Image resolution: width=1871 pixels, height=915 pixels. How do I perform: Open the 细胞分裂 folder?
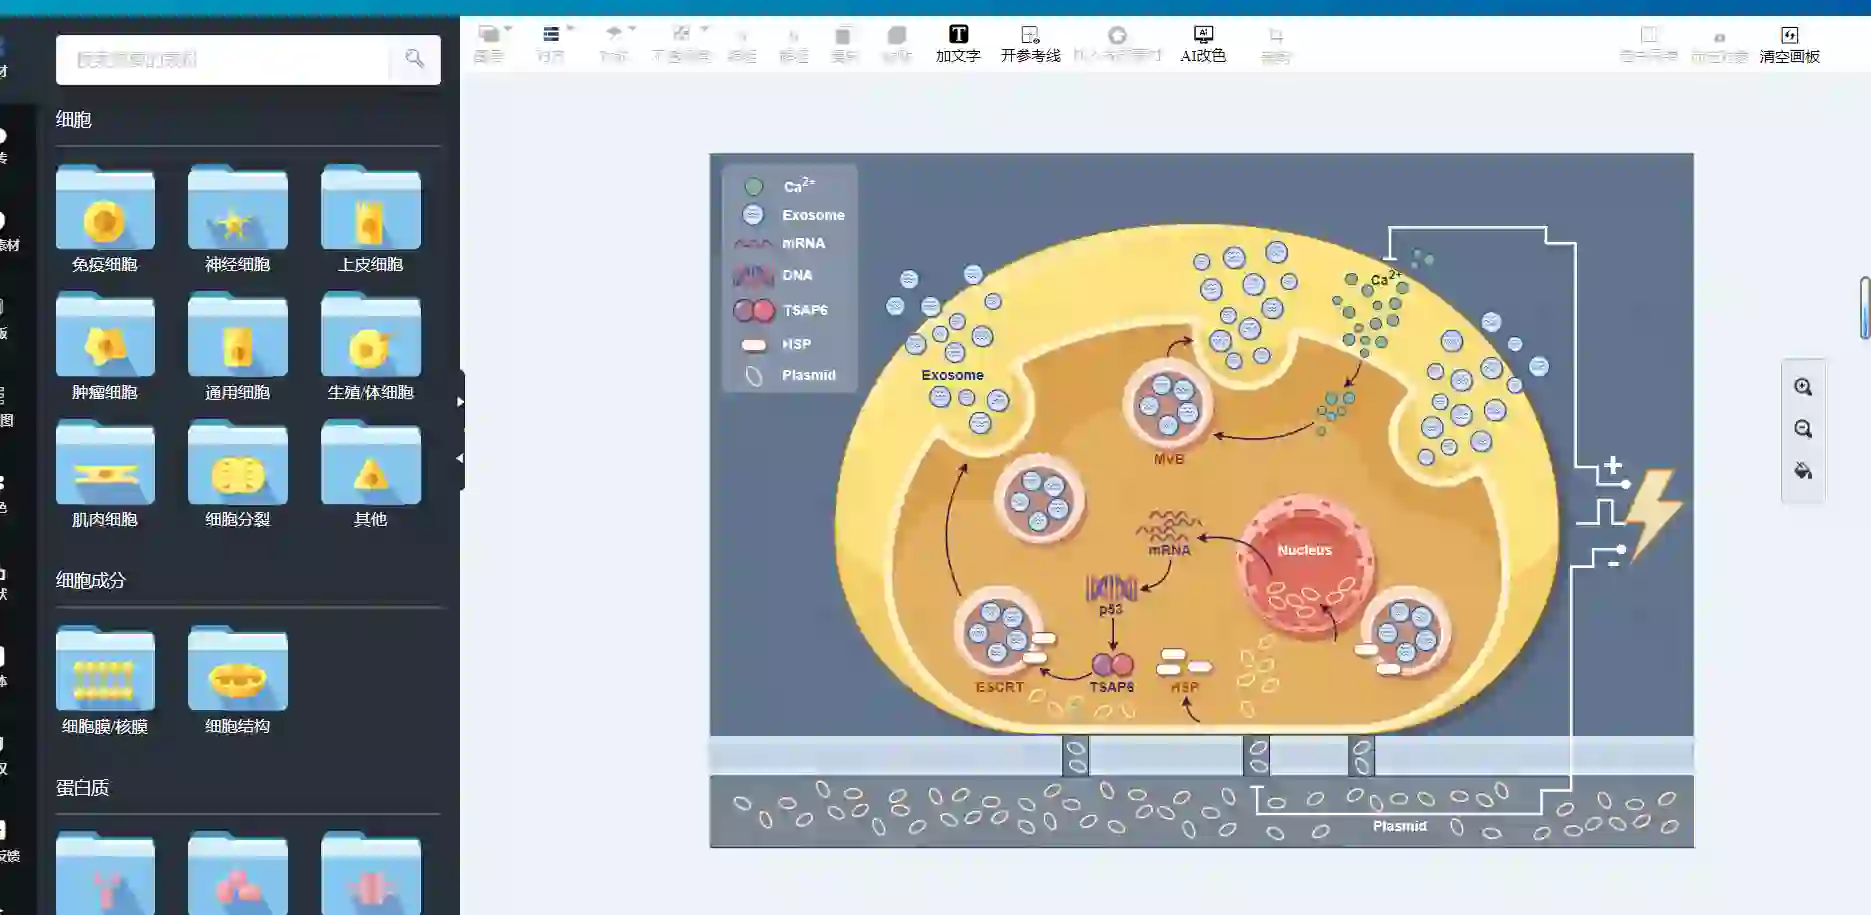pyautogui.click(x=237, y=474)
